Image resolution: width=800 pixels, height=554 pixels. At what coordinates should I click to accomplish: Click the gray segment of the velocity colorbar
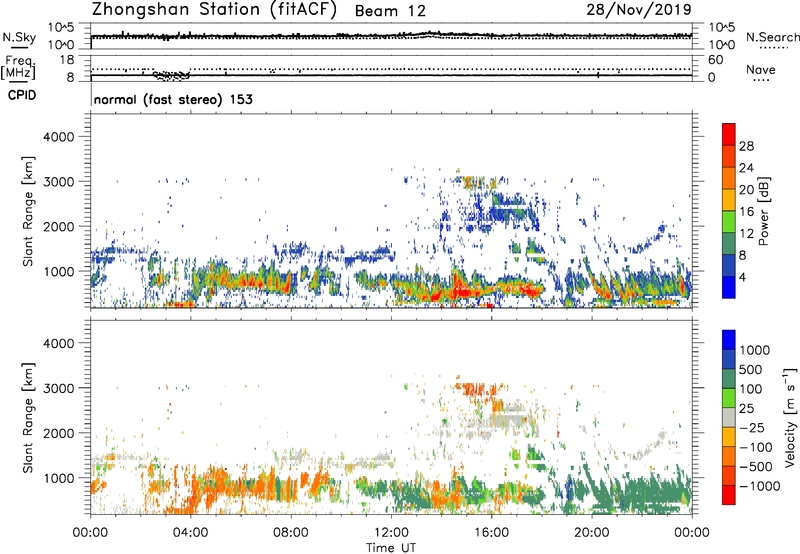coord(729,417)
